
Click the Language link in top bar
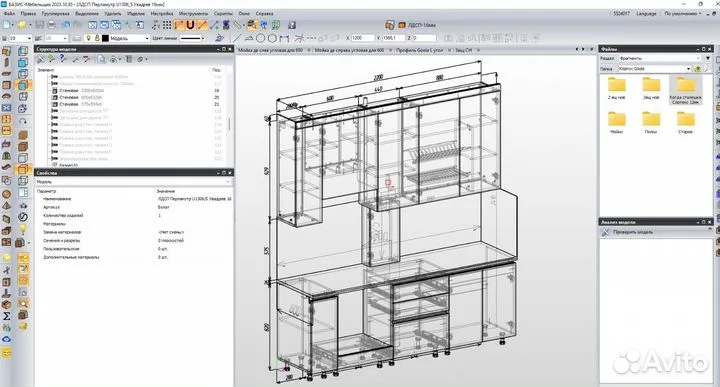(646, 14)
